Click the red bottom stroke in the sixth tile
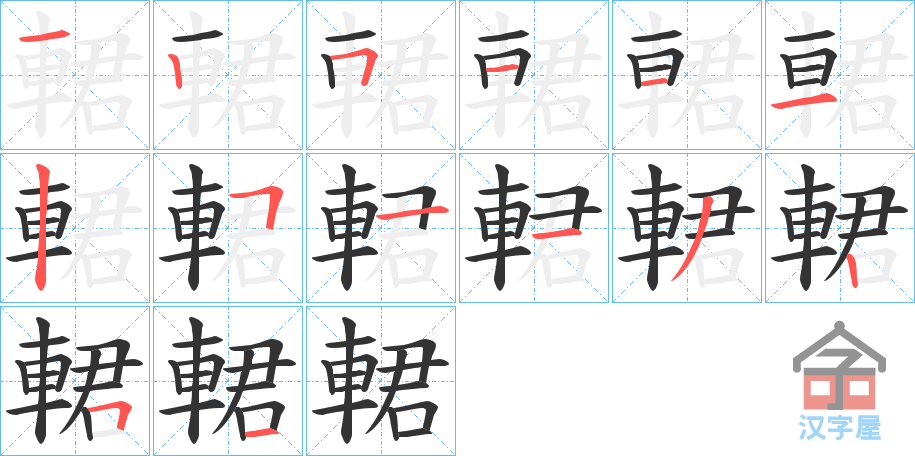The height and width of the screenshot is (456, 915). pos(804,103)
